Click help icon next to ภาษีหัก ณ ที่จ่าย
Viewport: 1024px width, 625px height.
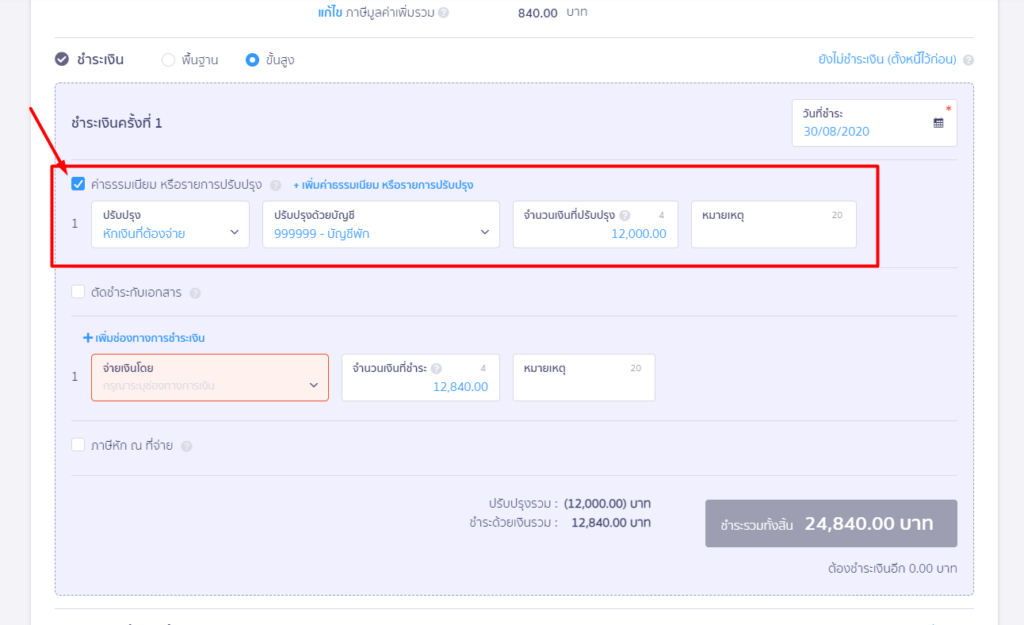point(186,447)
